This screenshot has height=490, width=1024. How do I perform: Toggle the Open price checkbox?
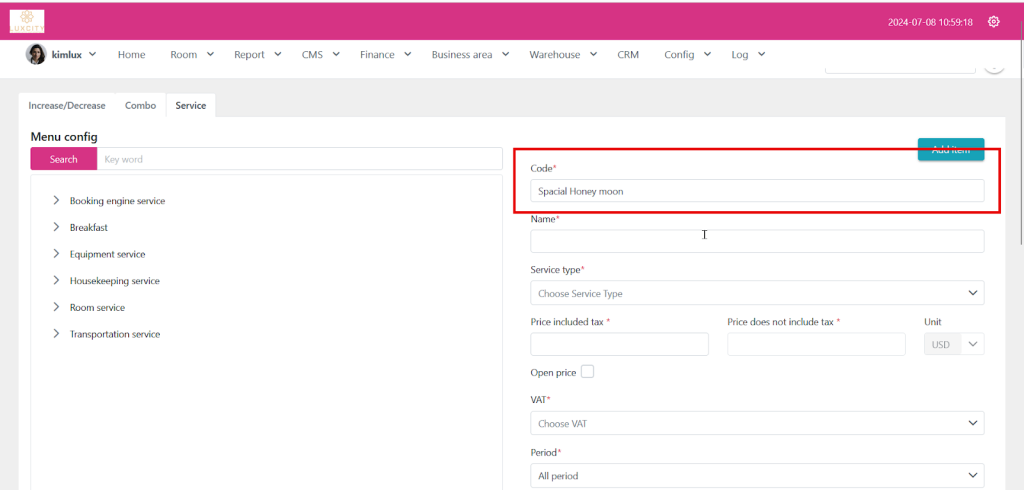click(x=587, y=372)
